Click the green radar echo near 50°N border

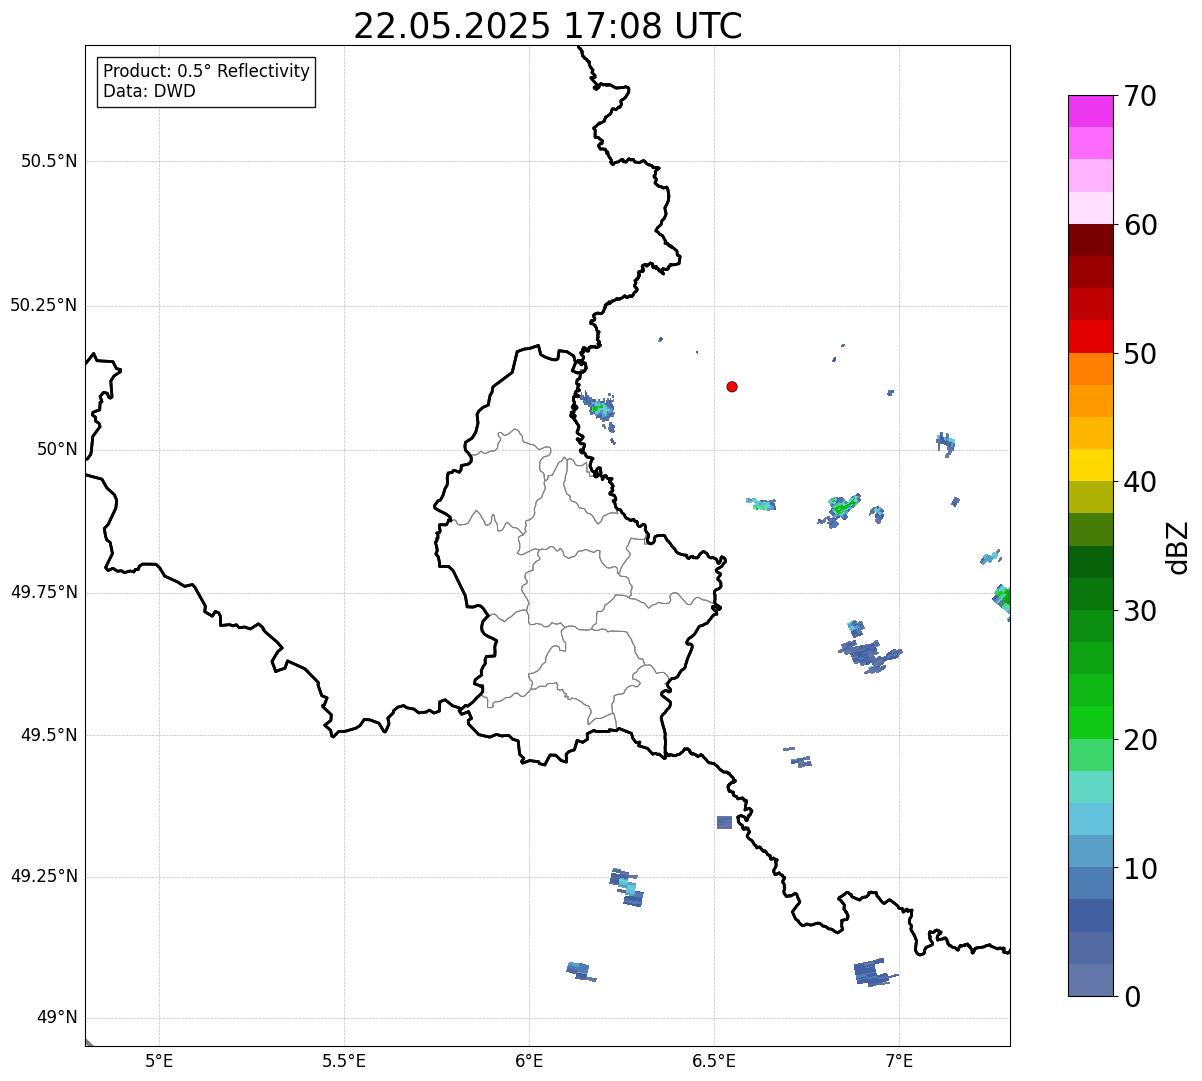pyautogui.click(x=600, y=408)
